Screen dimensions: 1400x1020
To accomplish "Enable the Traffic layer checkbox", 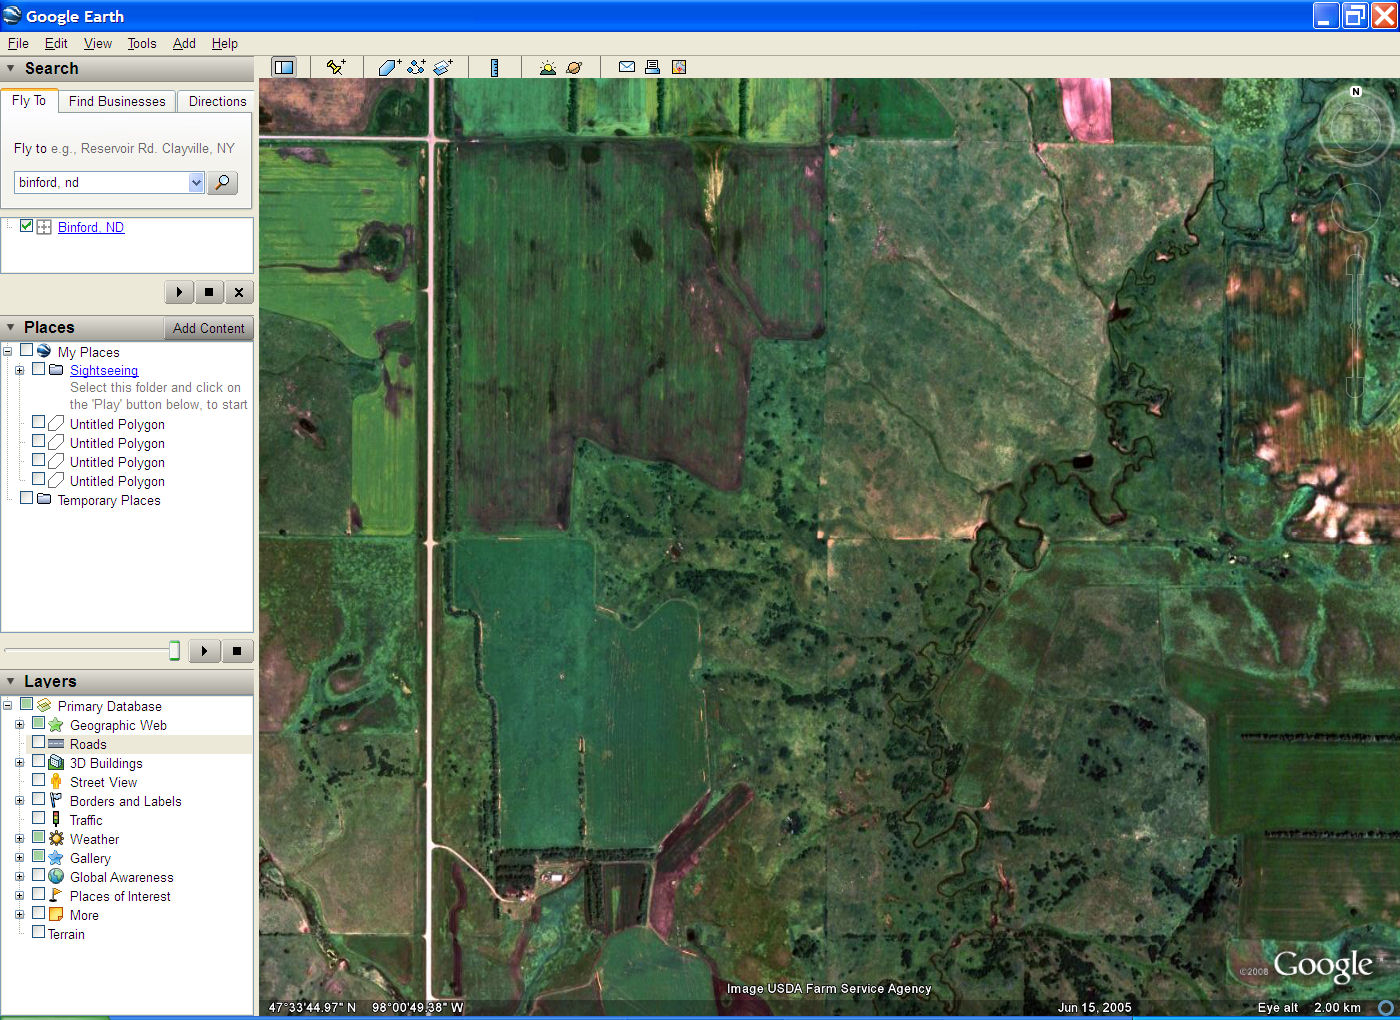I will point(38,819).
